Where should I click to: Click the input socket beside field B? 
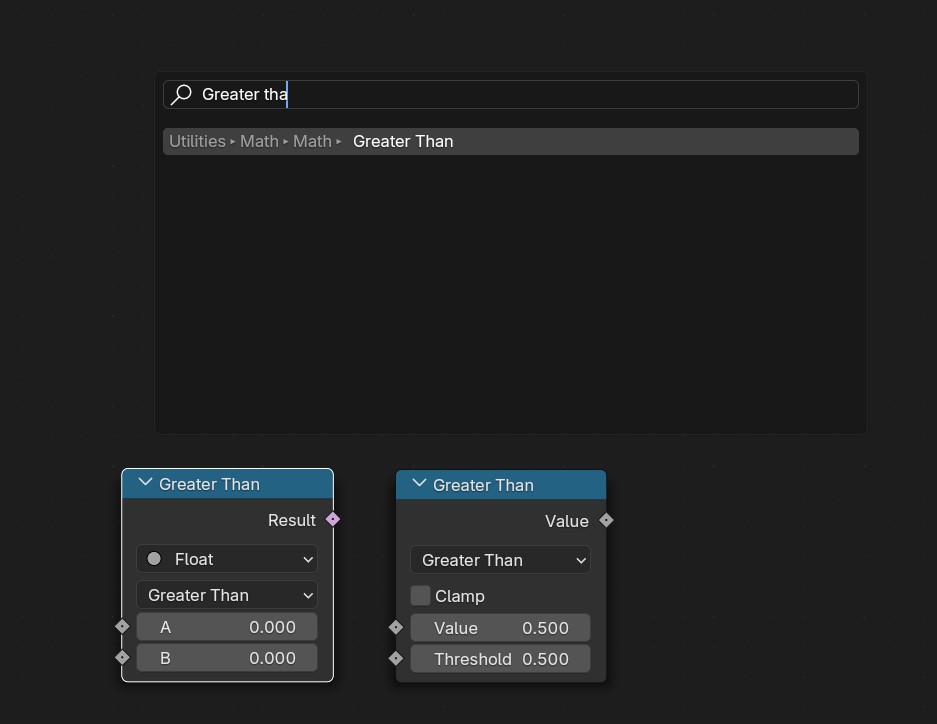123,658
